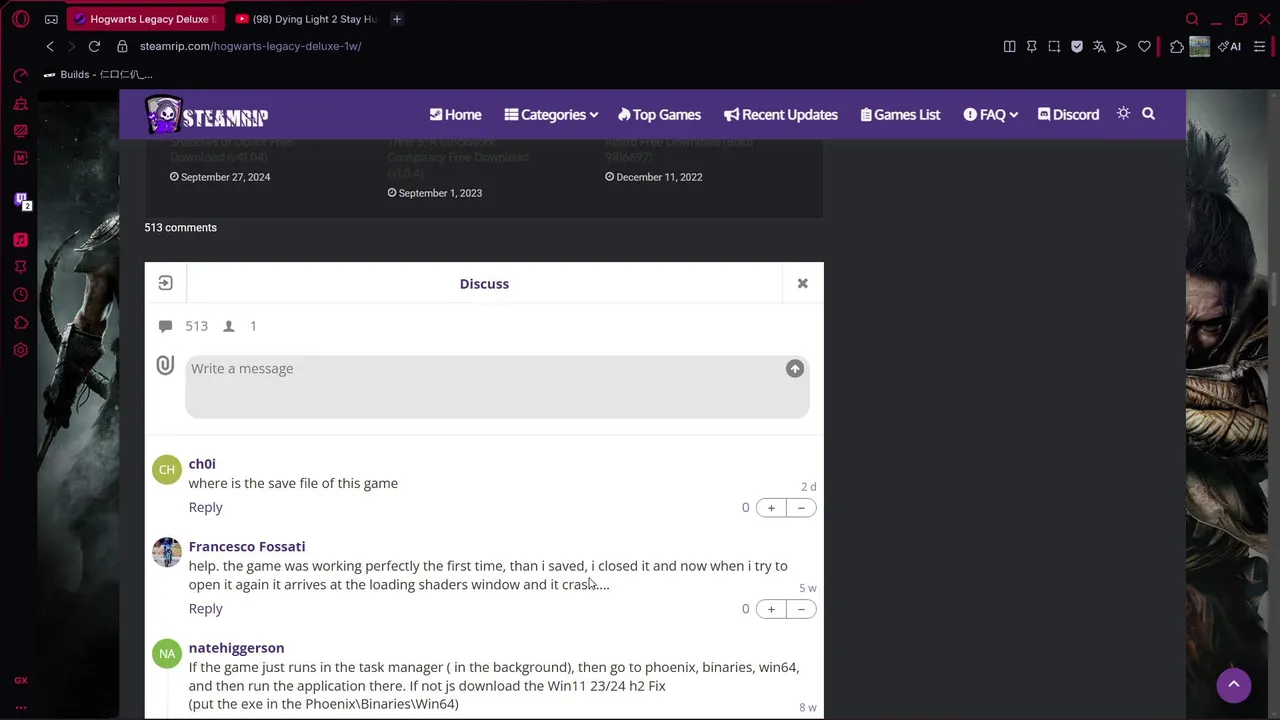Viewport: 1280px width, 720px height.
Task: Open browser extensions puzzle icon in toolbar
Action: coord(1177,46)
